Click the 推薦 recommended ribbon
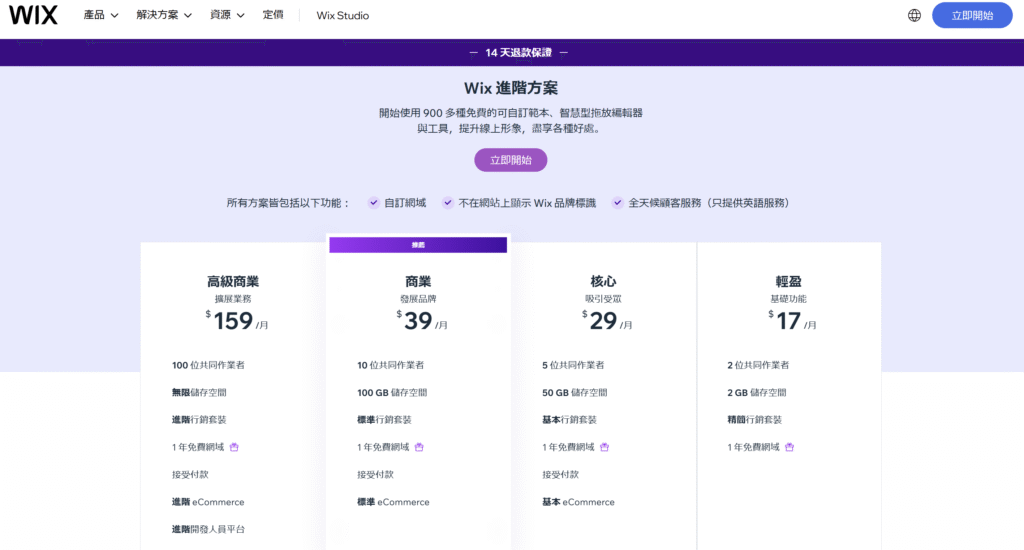This screenshot has height=550, width=1024. coord(418,245)
